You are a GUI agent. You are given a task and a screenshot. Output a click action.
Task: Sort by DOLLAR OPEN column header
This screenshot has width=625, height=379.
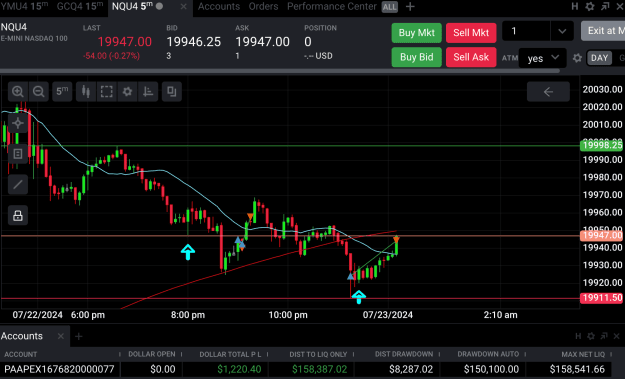151,354
